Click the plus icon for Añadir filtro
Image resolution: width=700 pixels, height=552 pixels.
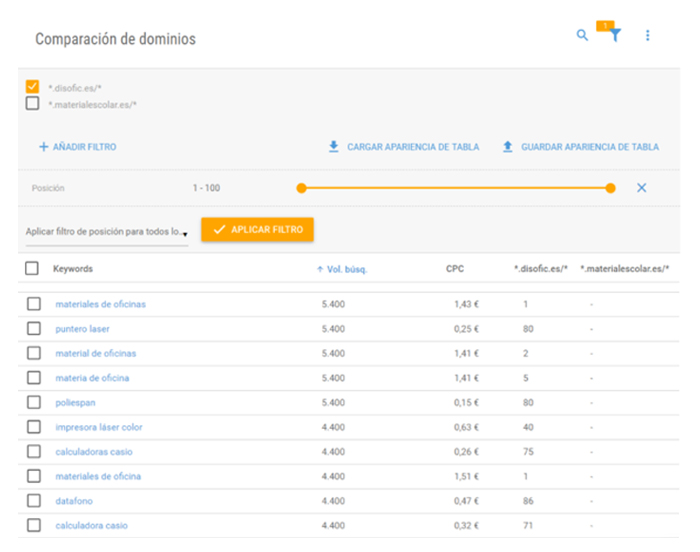(x=43, y=147)
